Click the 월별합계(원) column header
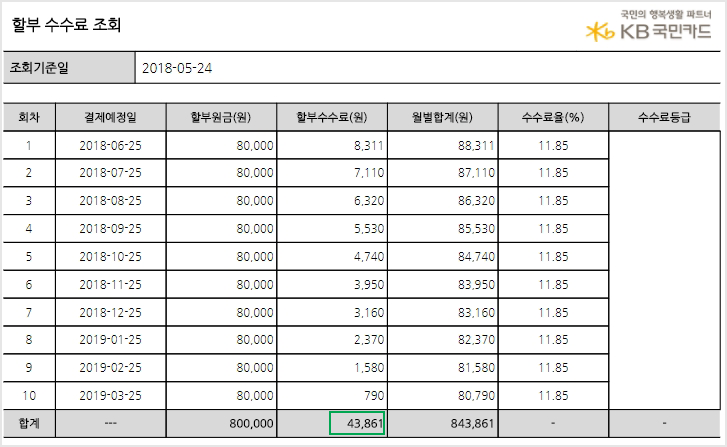This screenshot has height=447, width=727. click(x=442, y=117)
